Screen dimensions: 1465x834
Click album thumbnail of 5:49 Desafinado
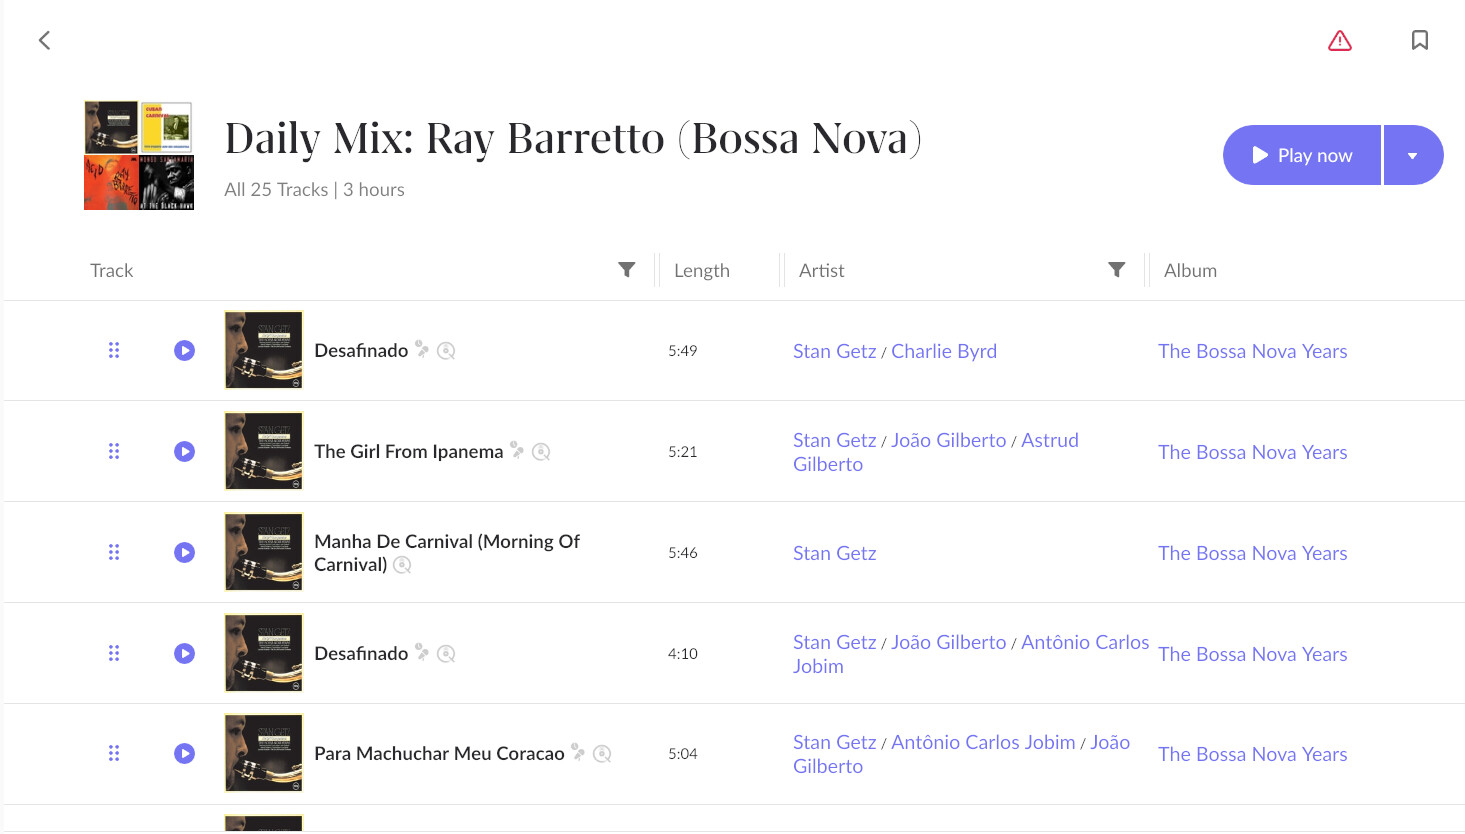click(264, 350)
